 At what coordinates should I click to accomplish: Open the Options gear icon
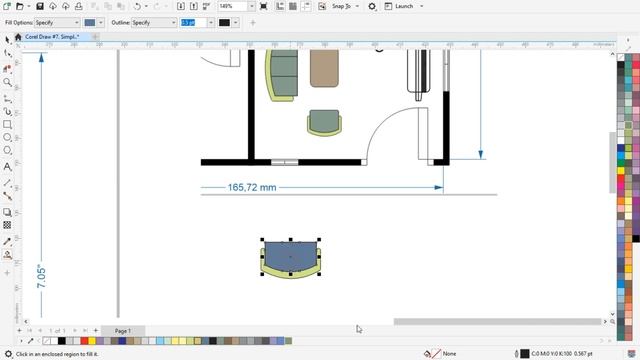(372, 6)
